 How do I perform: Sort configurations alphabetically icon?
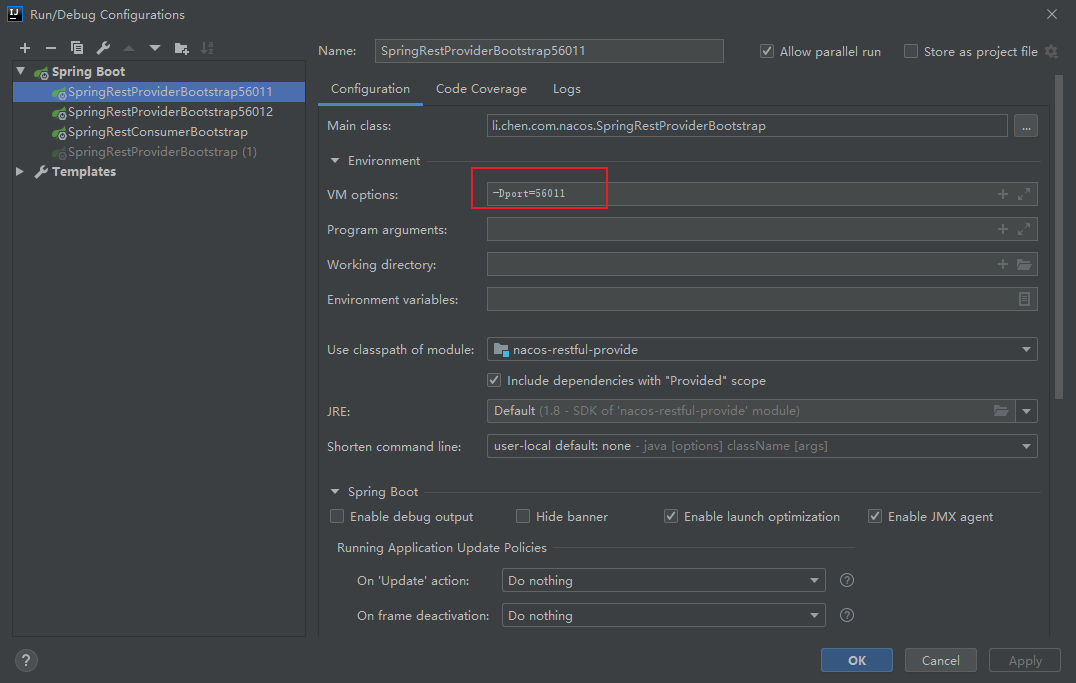(x=207, y=48)
